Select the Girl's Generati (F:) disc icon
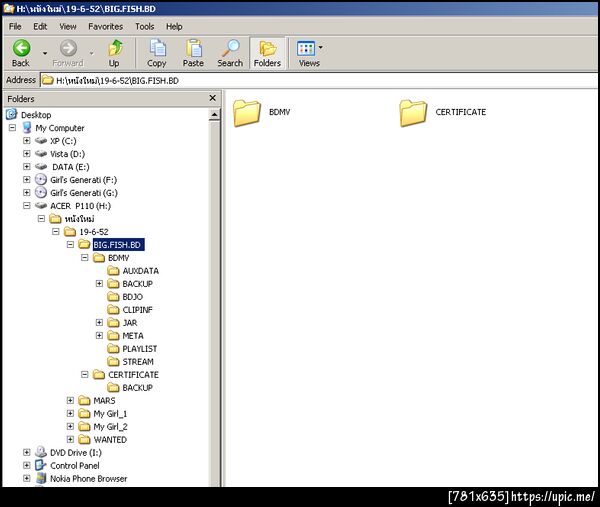The height and width of the screenshot is (507, 600). pos(41,179)
